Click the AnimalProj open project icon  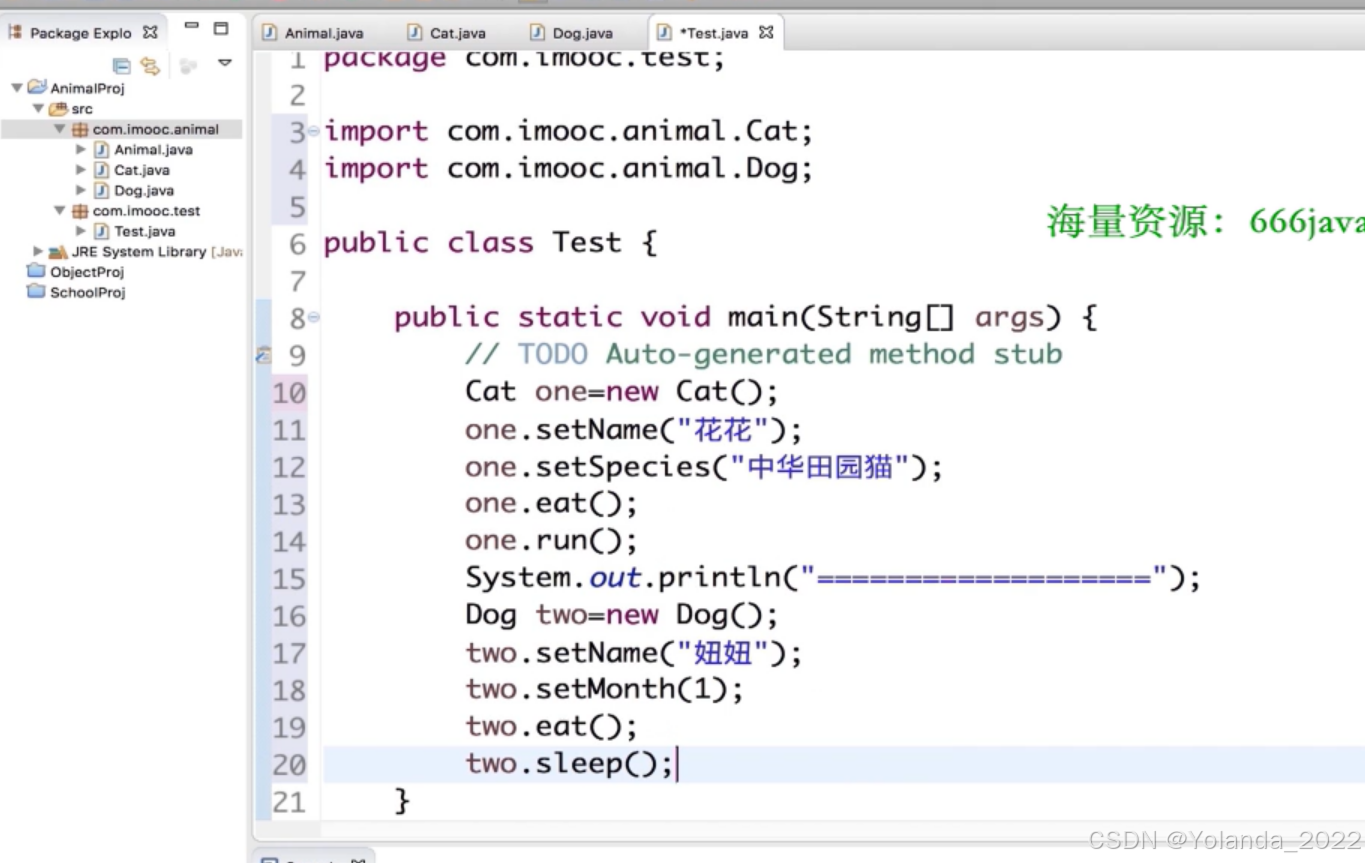(x=37, y=87)
